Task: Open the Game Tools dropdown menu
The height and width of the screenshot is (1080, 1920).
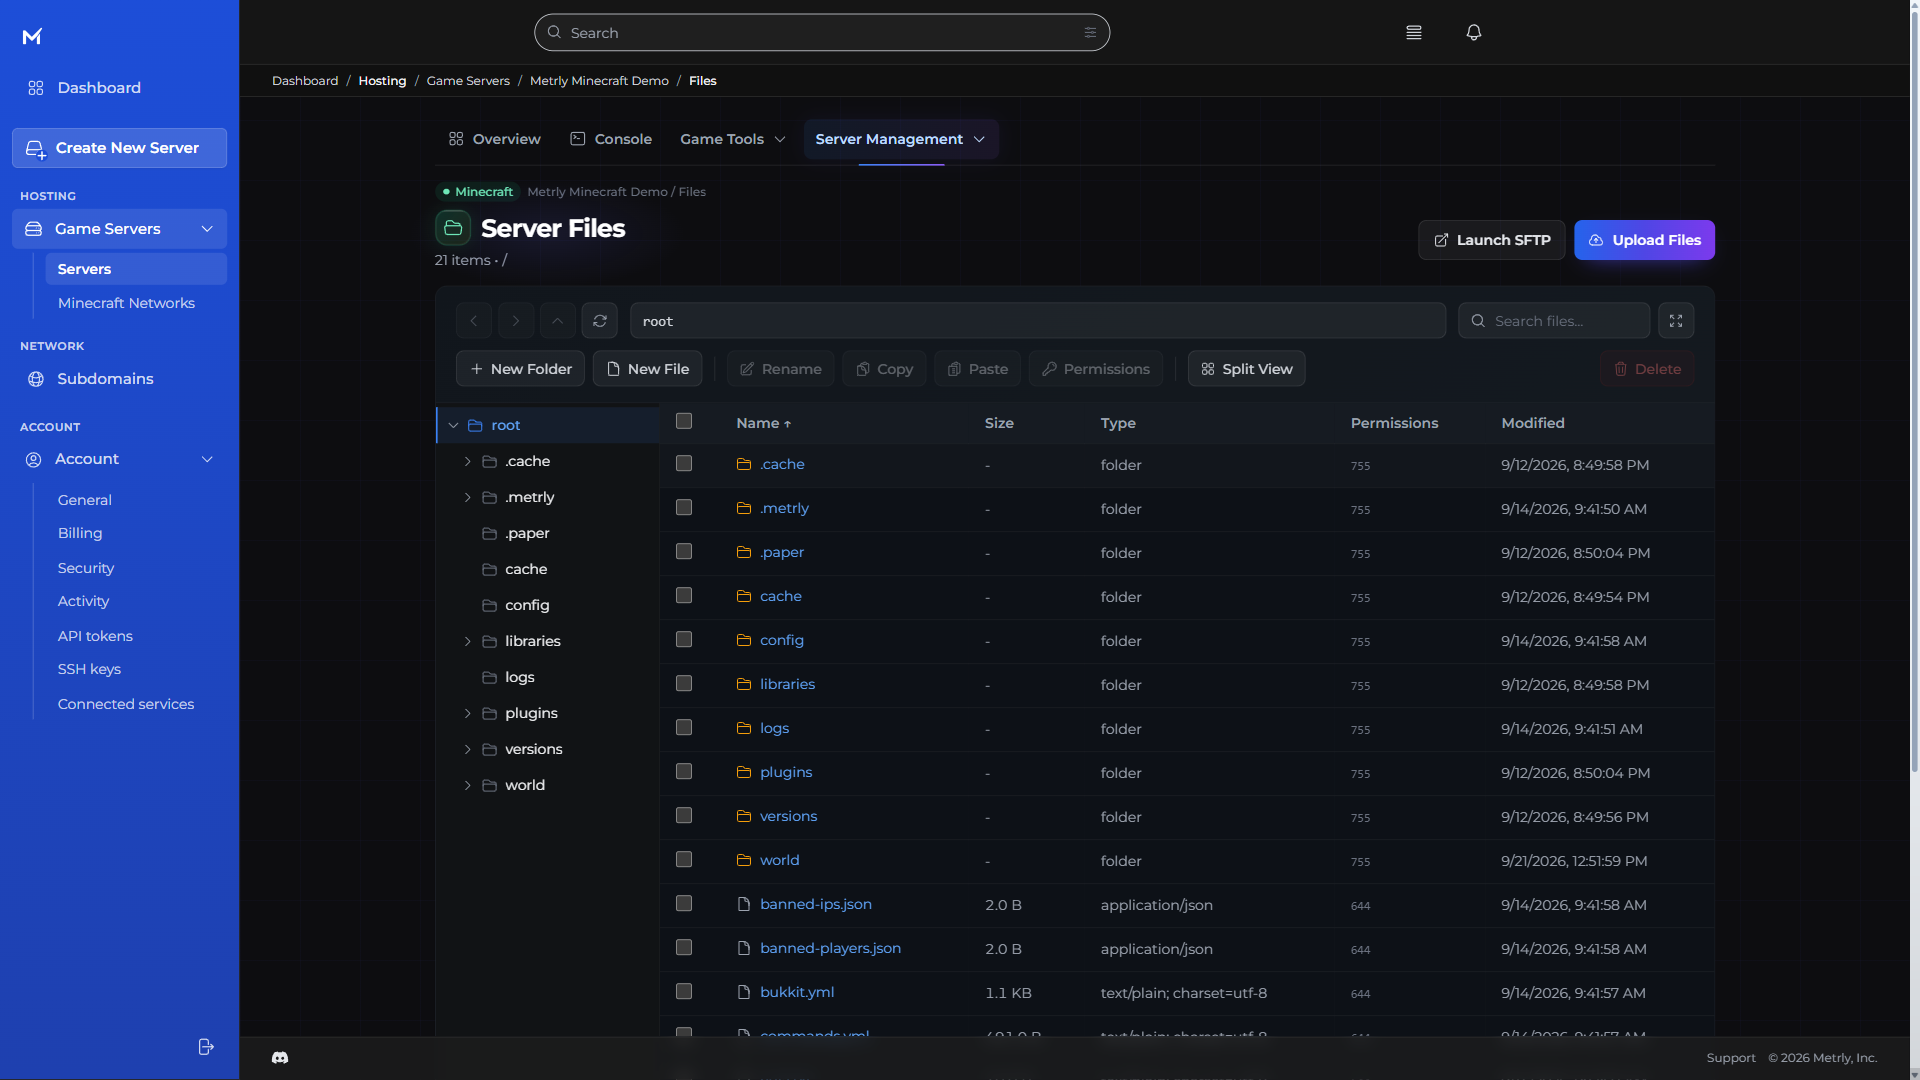Action: pyautogui.click(x=732, y=139)
